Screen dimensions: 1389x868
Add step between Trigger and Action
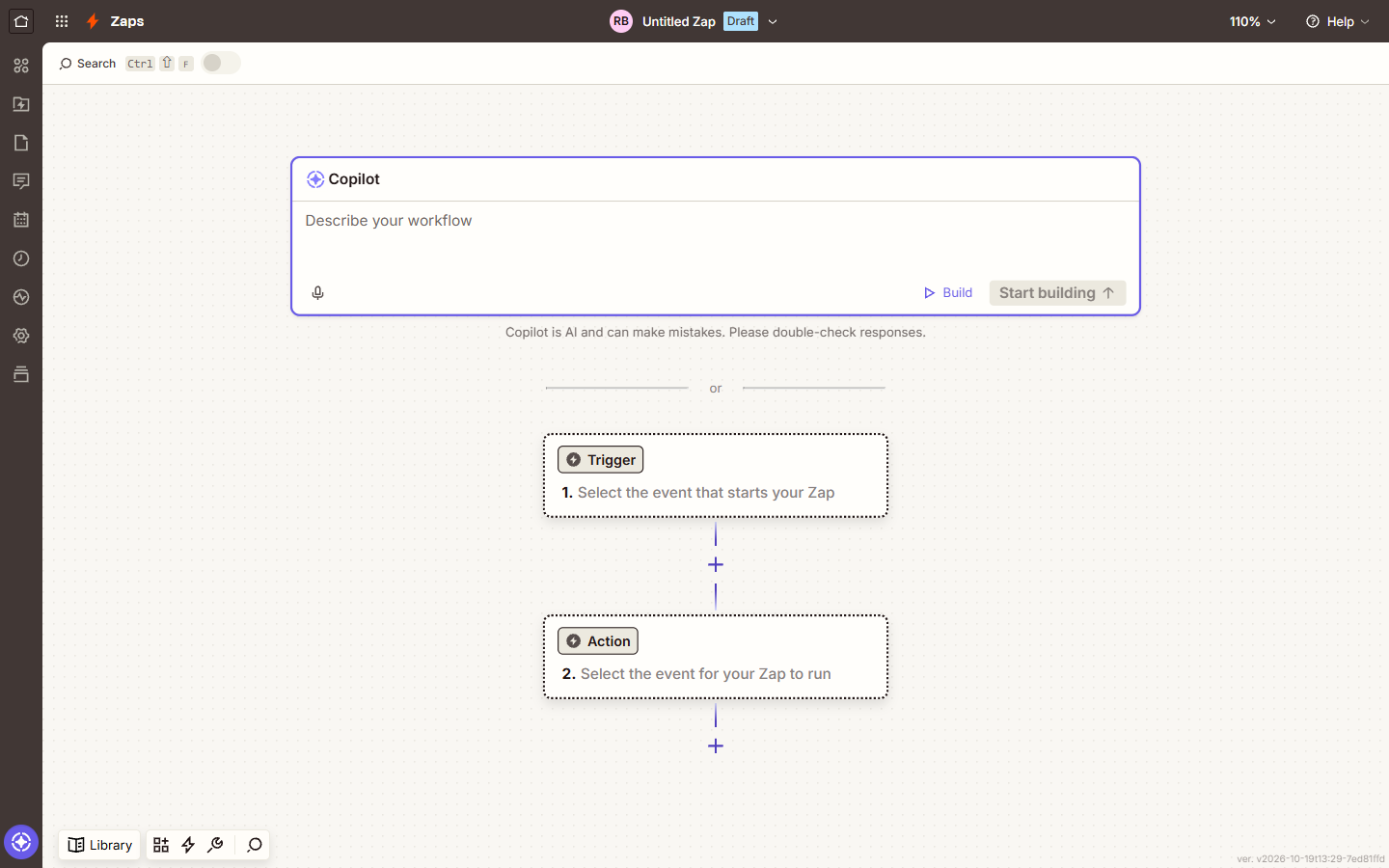715,565
